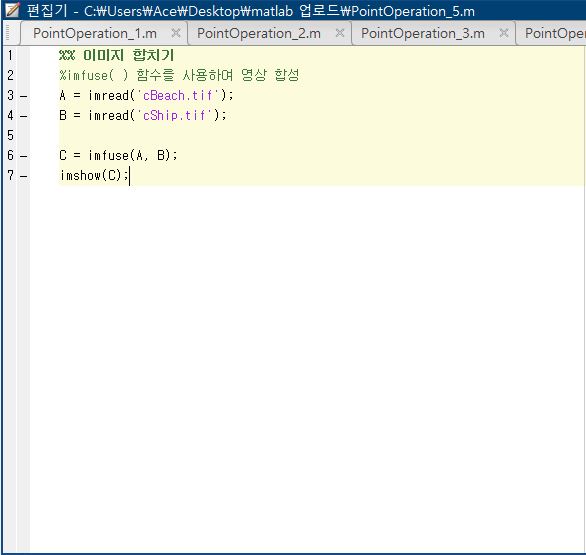Screen dimensions: 586x555
Task: Click line number 1 in the gutter
Action: tap(10, 56)
